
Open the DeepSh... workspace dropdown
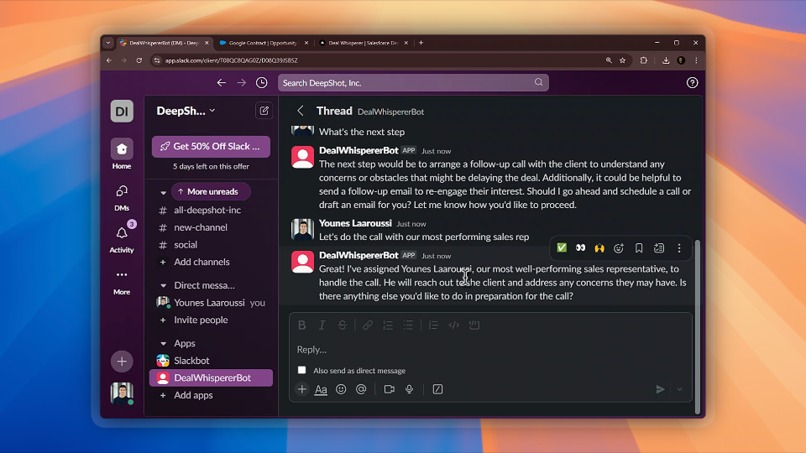click(x=186, y=111)
